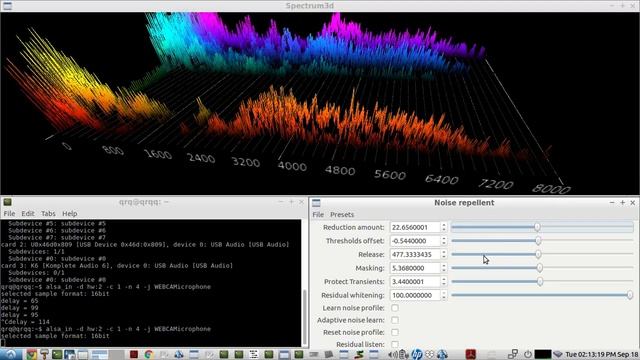640x360 pixels.
Task: Click the battery status tray icon
Action: [404, 354]
